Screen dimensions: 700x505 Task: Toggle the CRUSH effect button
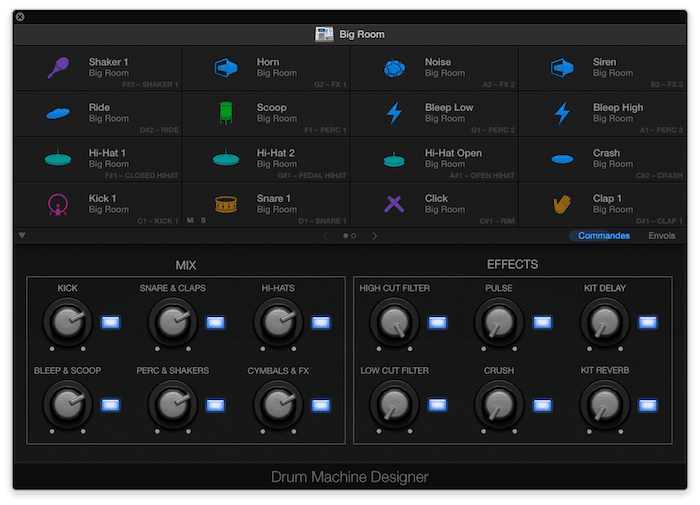pos(542,405)
